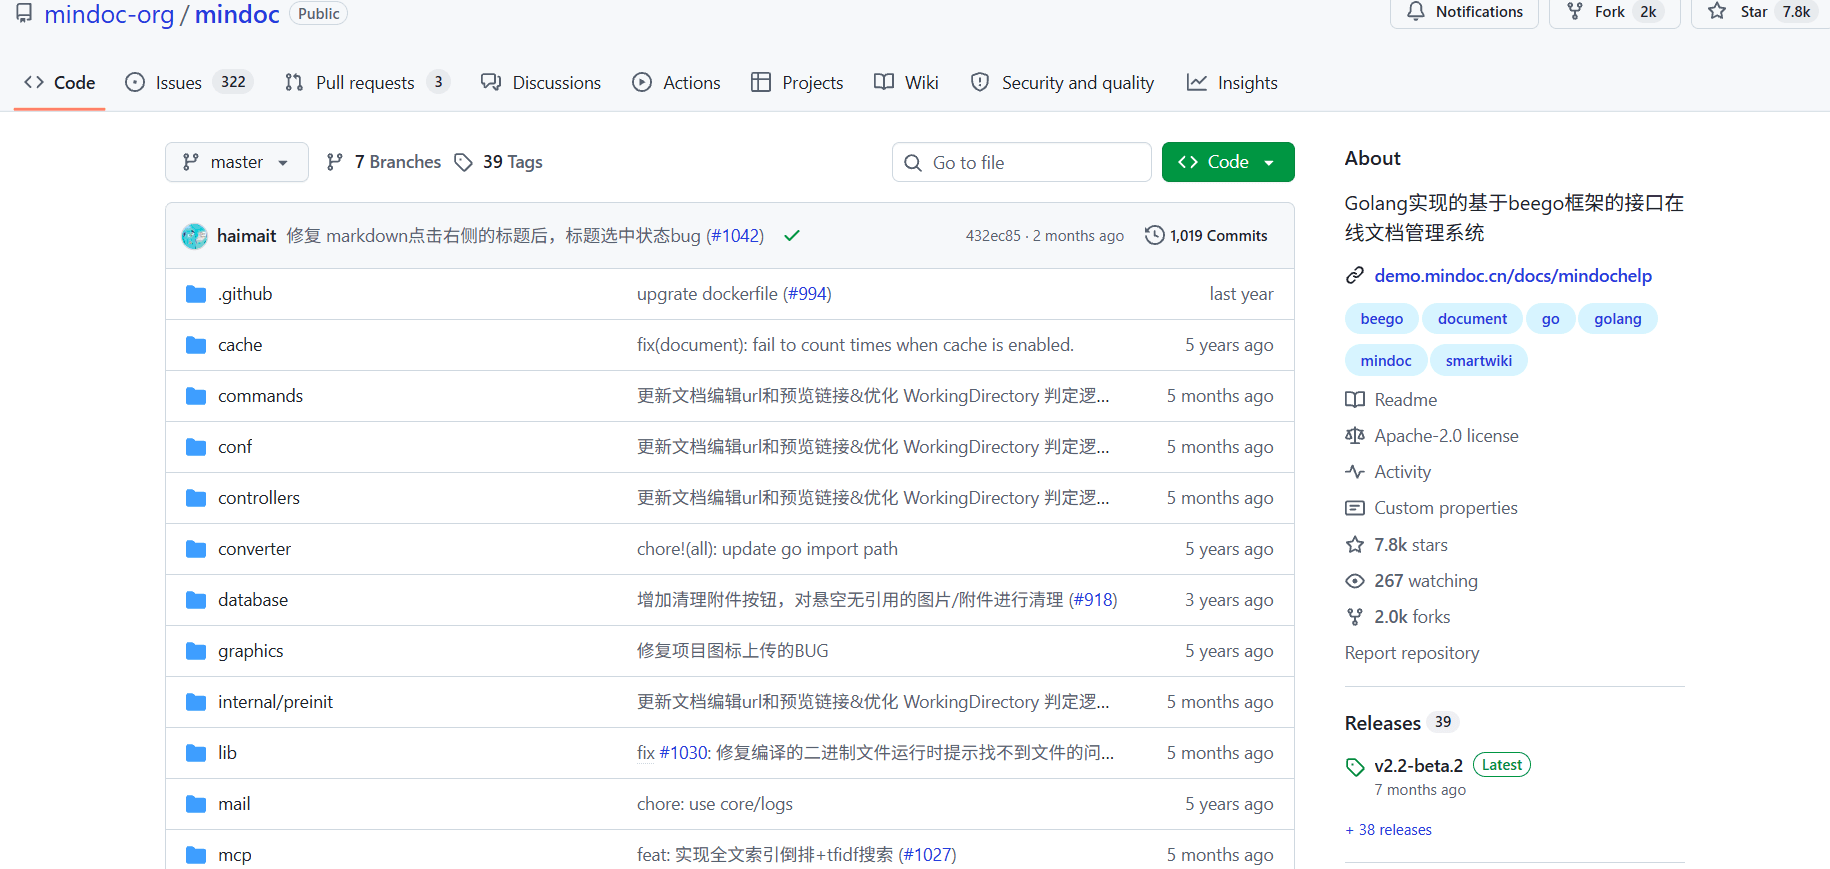1830x869 pixels.
Task: Switch to the Code tab
Action: point(60,83)
